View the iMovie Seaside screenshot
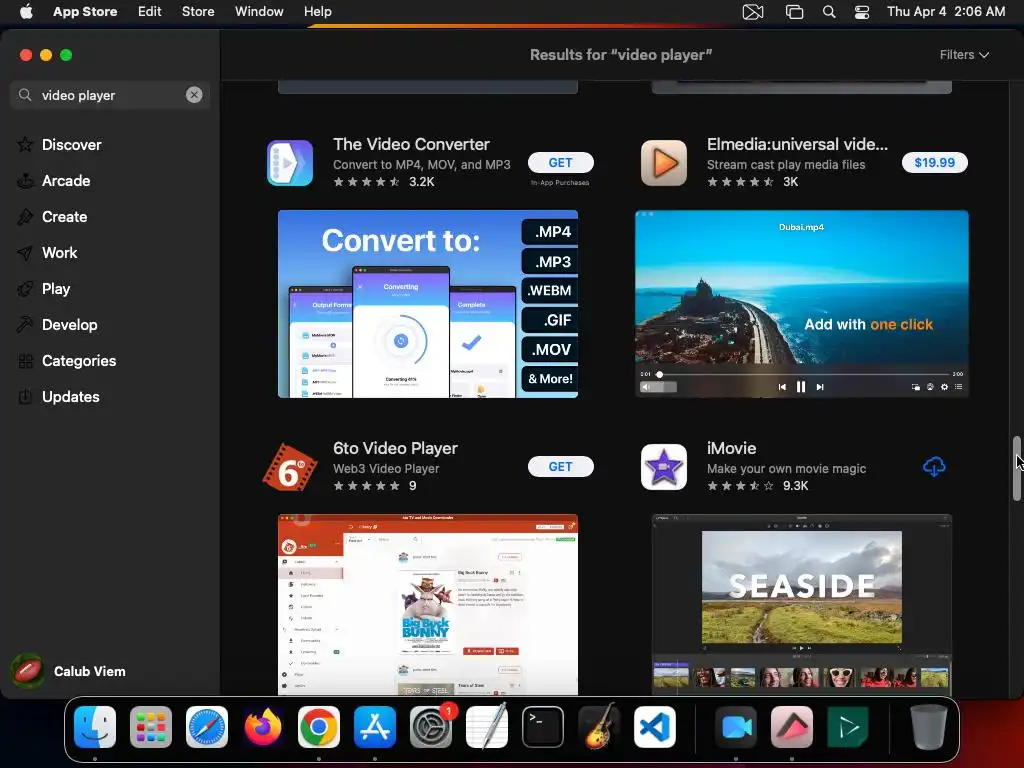This screenshot has height=768, width=1024. click(802, 605)
